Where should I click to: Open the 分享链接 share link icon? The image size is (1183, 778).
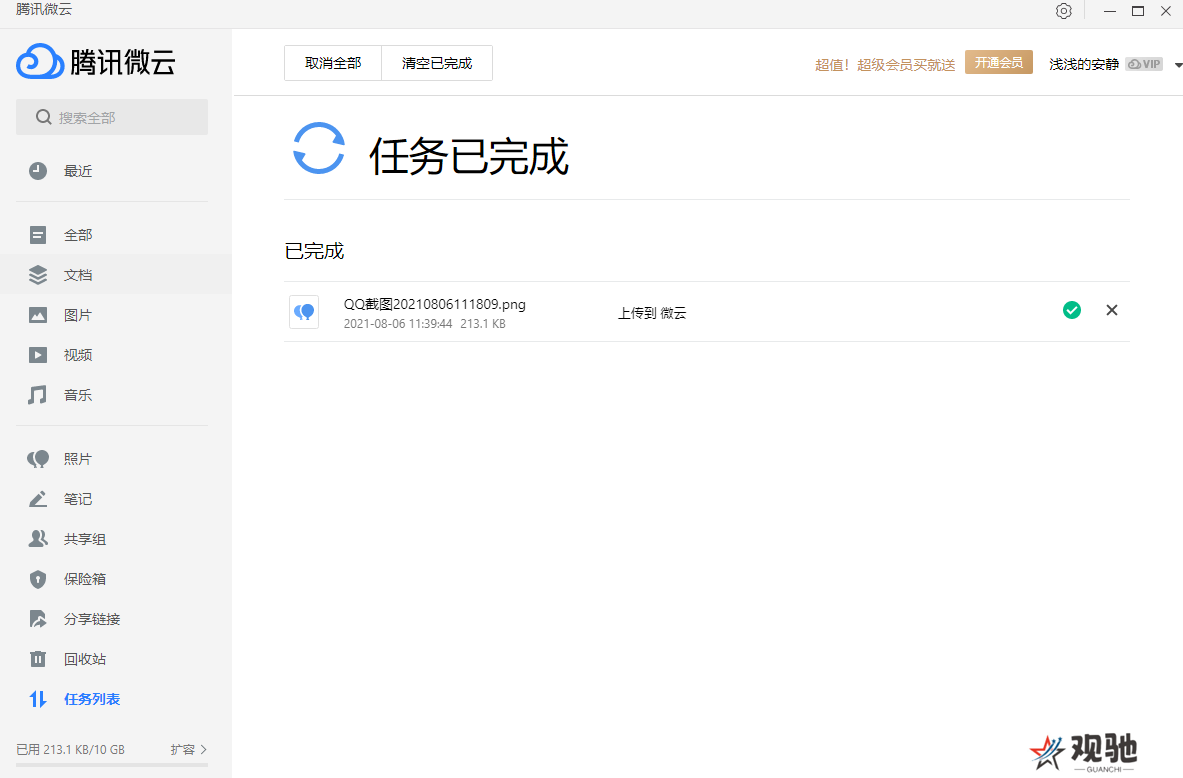(38, 619)
